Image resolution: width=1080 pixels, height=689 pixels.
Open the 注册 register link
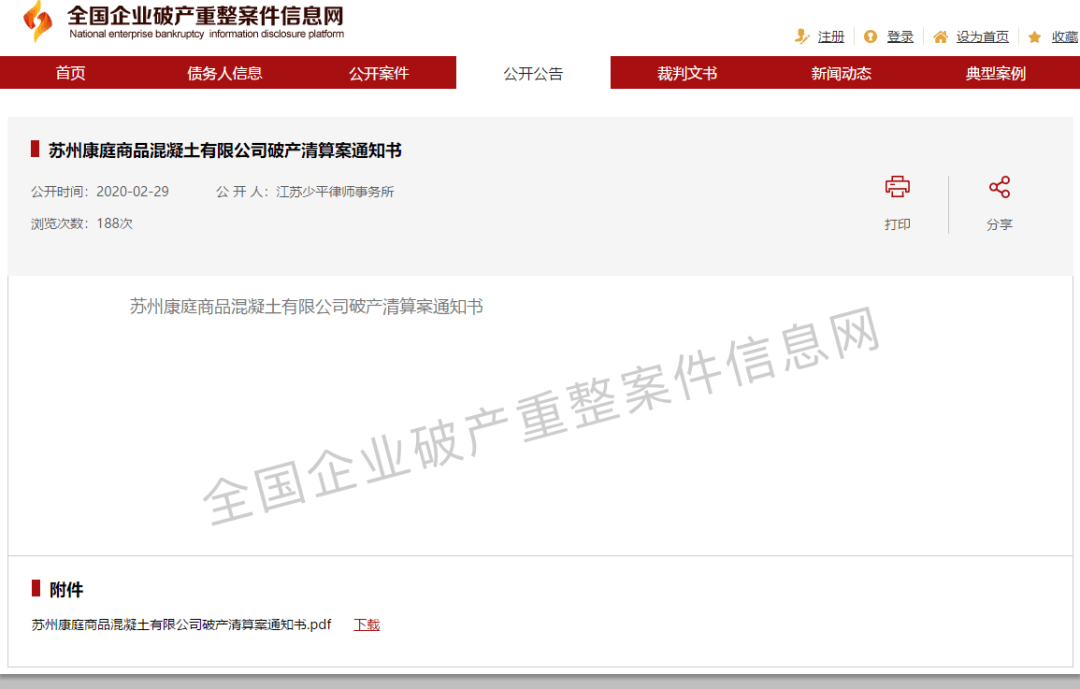831,37
